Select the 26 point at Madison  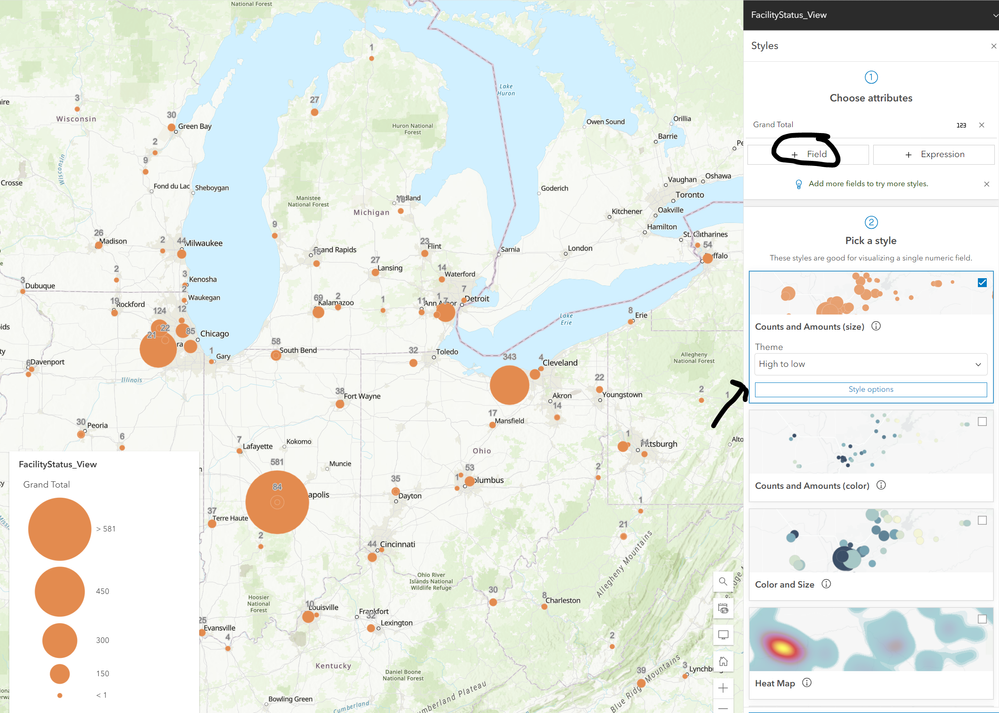pos(99,245)
